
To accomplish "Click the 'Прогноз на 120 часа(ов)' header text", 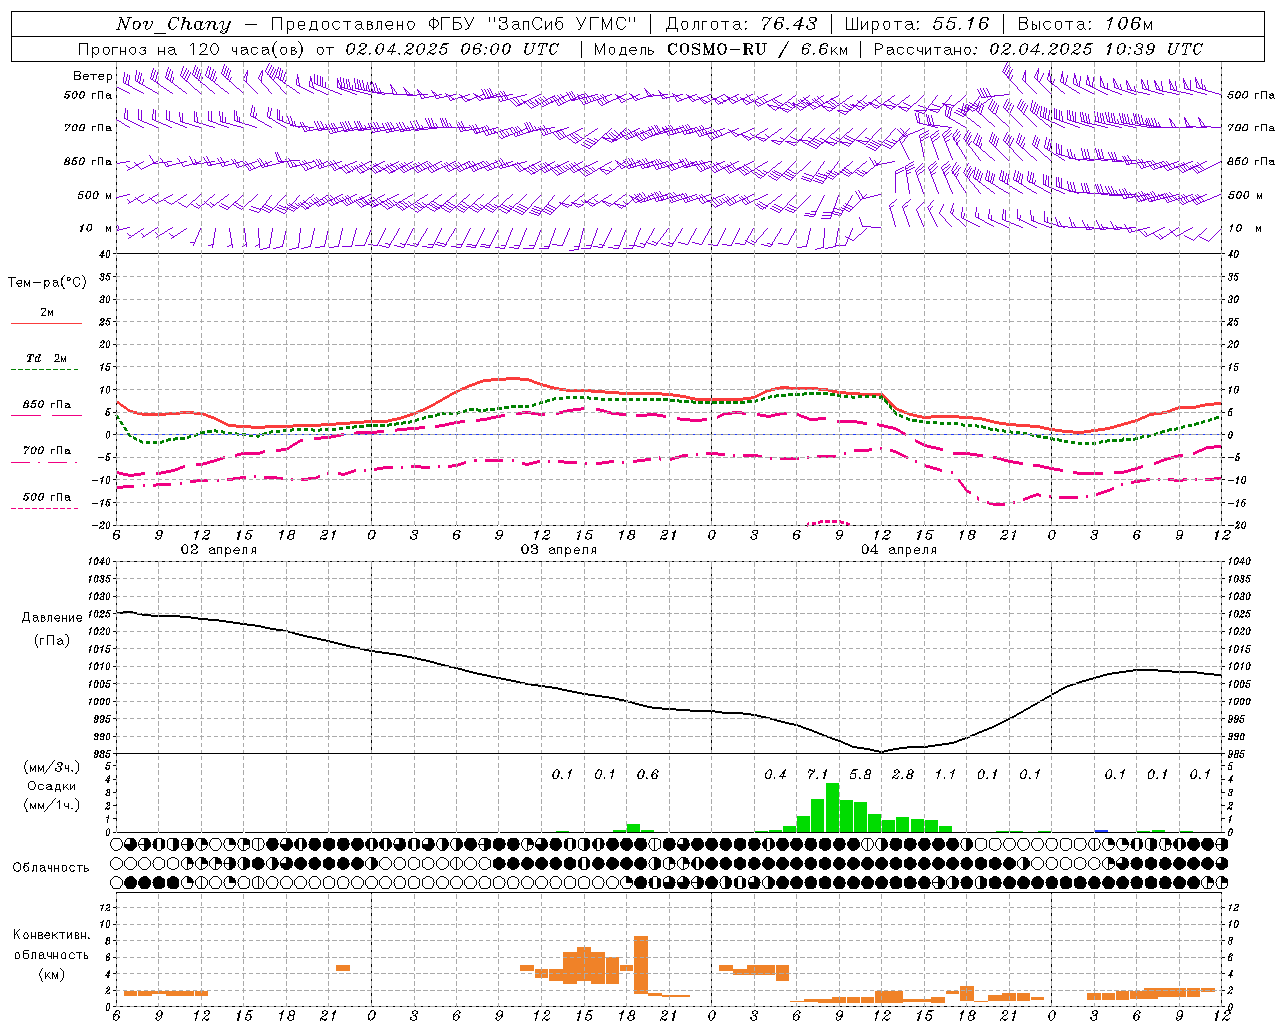I will [191, 49].
